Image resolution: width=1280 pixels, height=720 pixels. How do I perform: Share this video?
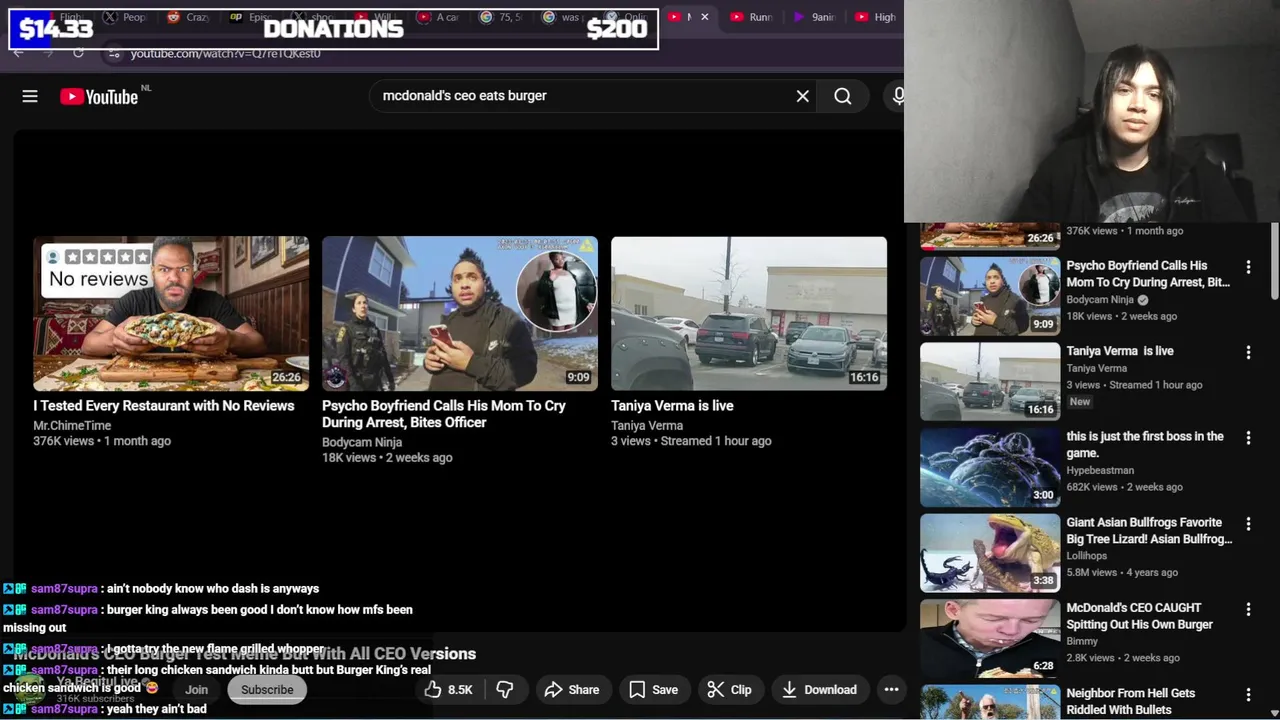(x=572, y=689)
